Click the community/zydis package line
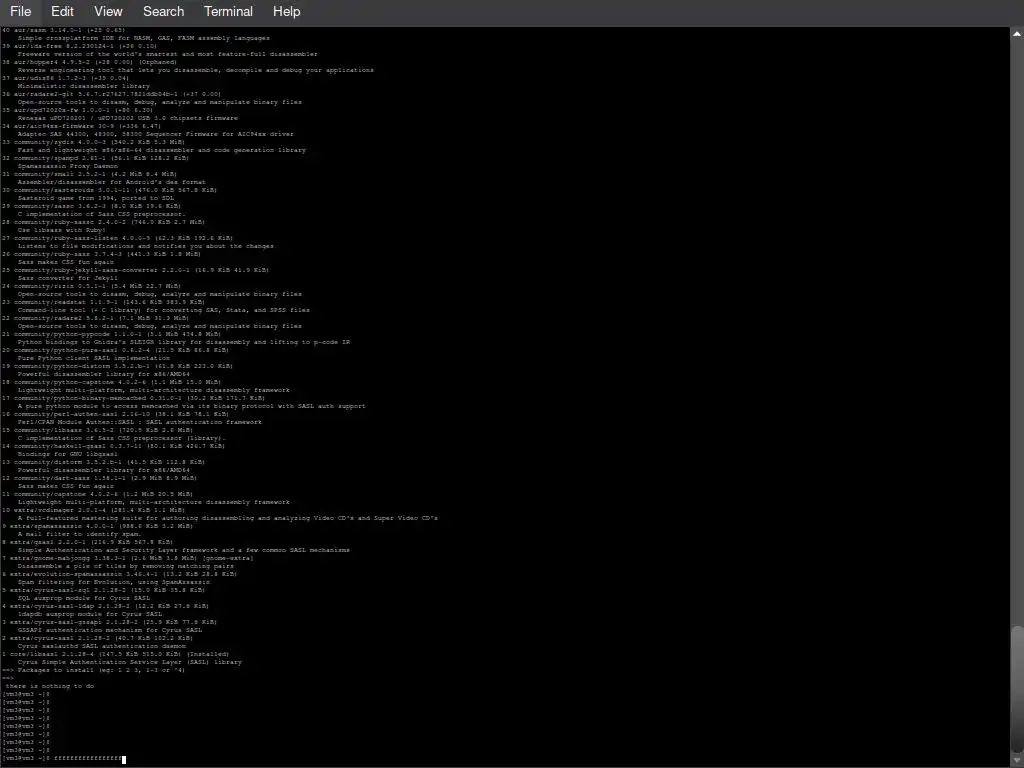This screenshot has width=1024, height=768. point(93,142)
